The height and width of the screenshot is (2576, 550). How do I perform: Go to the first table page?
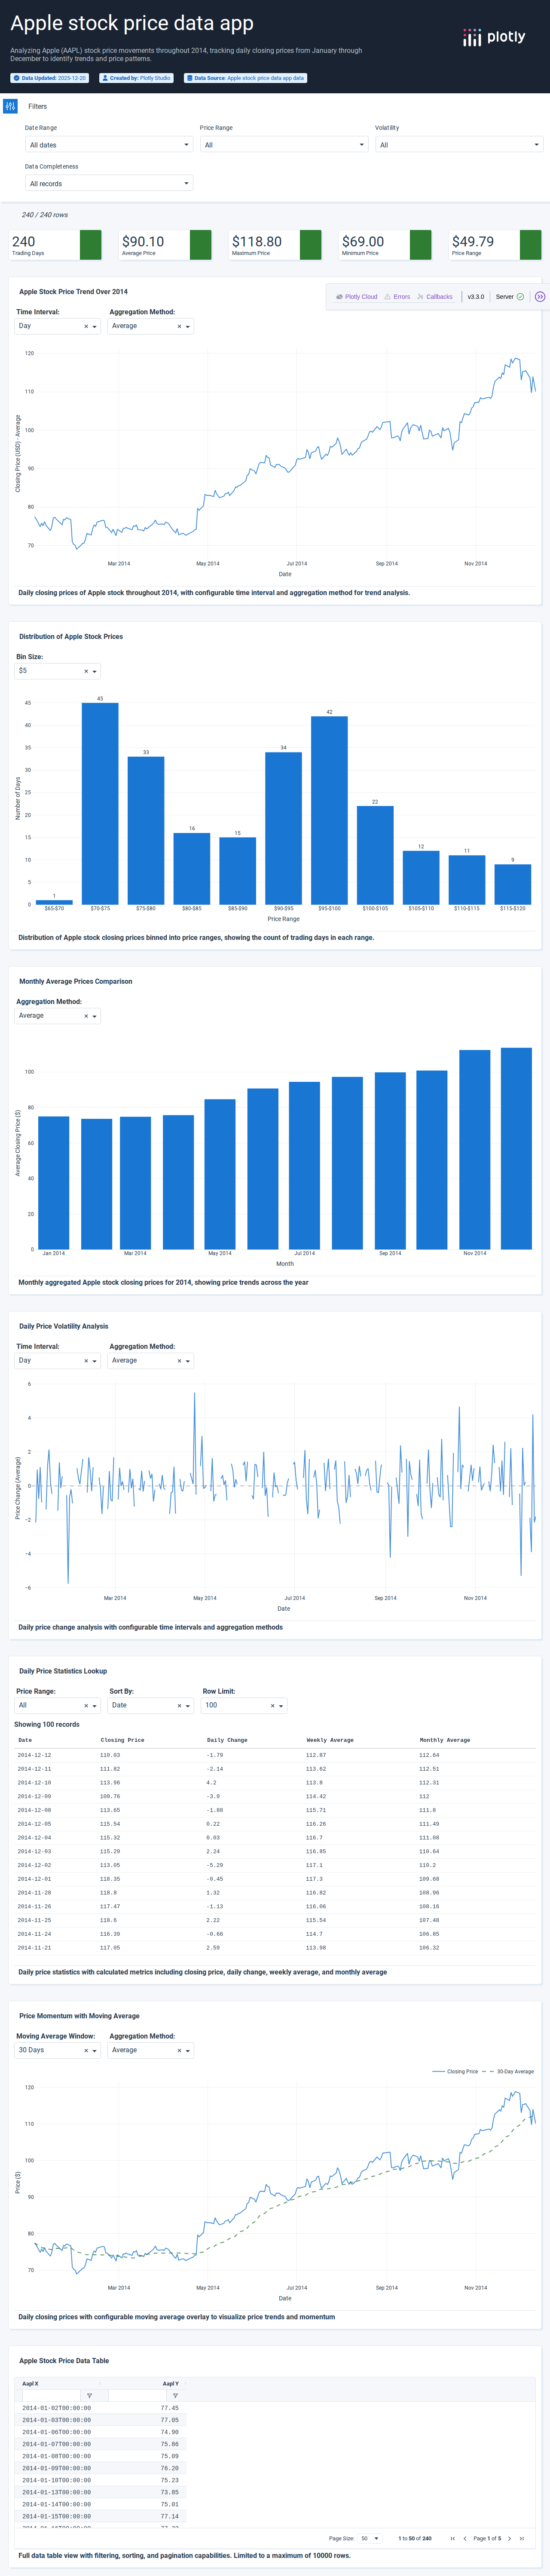(452, 2539)
